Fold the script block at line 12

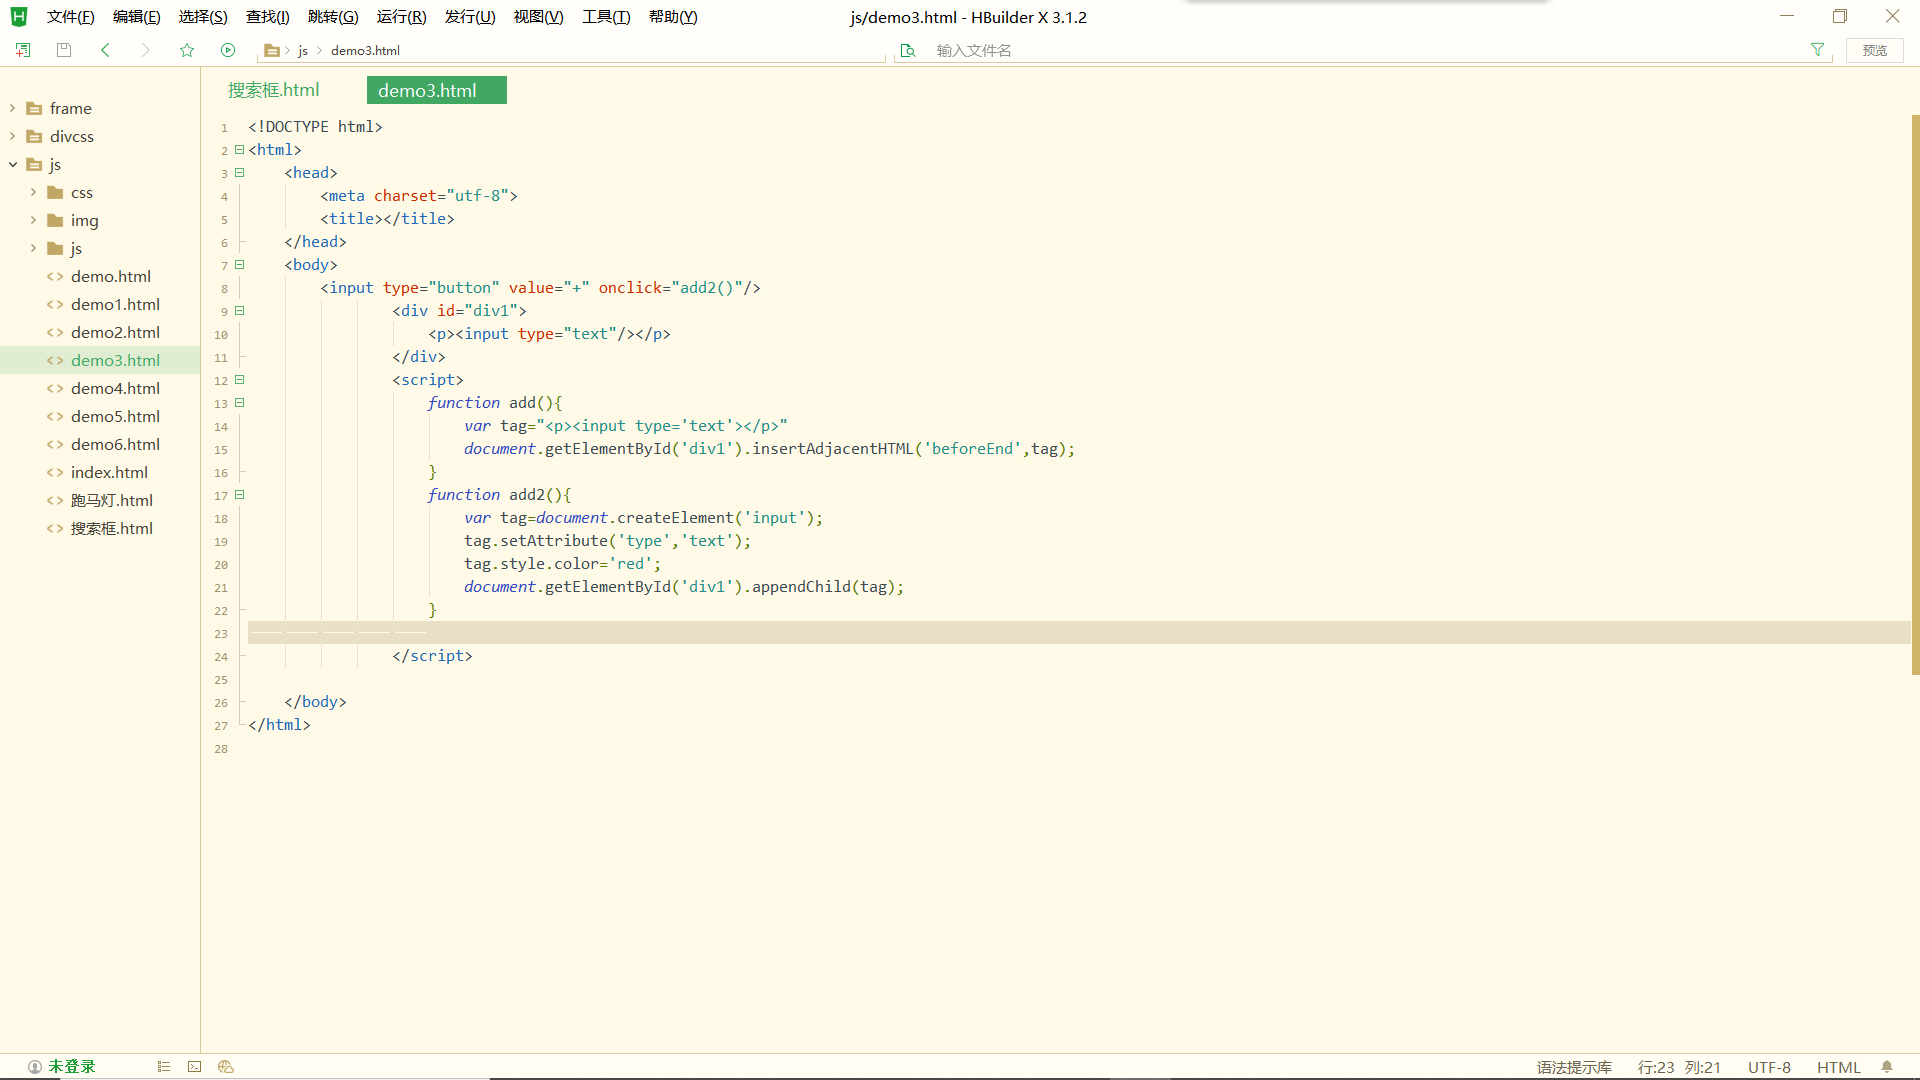[x=240, y=380]
